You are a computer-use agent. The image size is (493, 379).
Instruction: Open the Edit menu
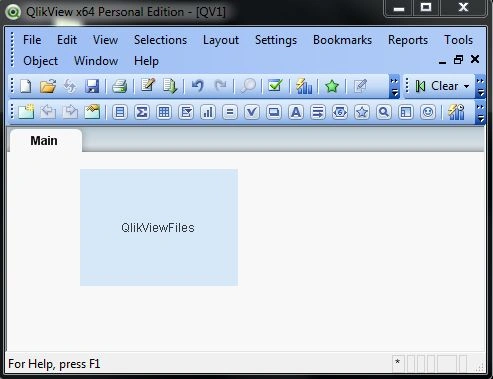(67, 40)
